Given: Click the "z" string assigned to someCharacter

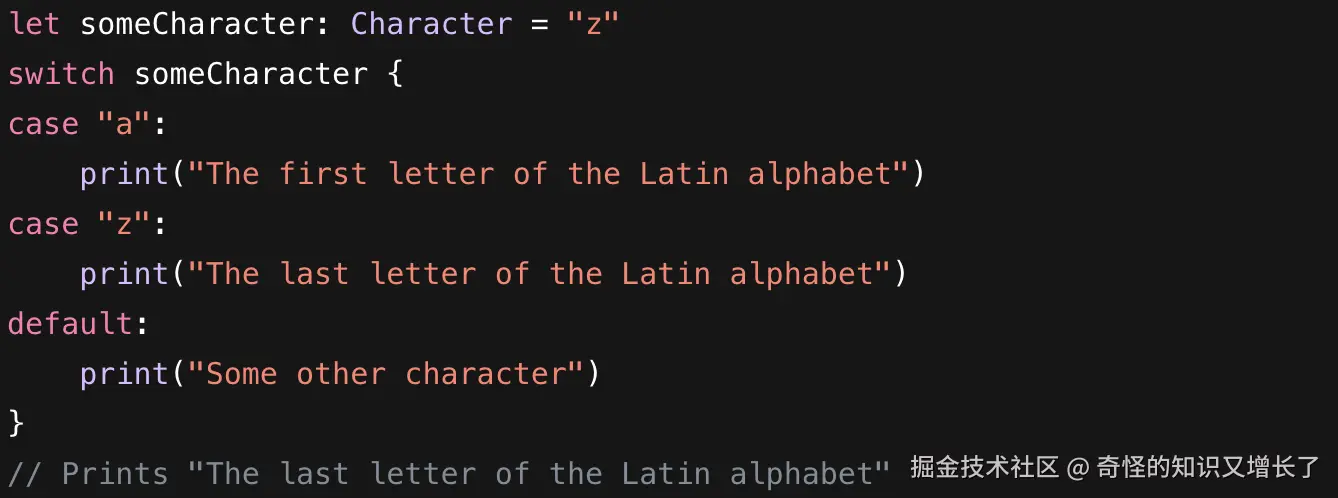Looking at the screenshot, I should pos(594,24).
